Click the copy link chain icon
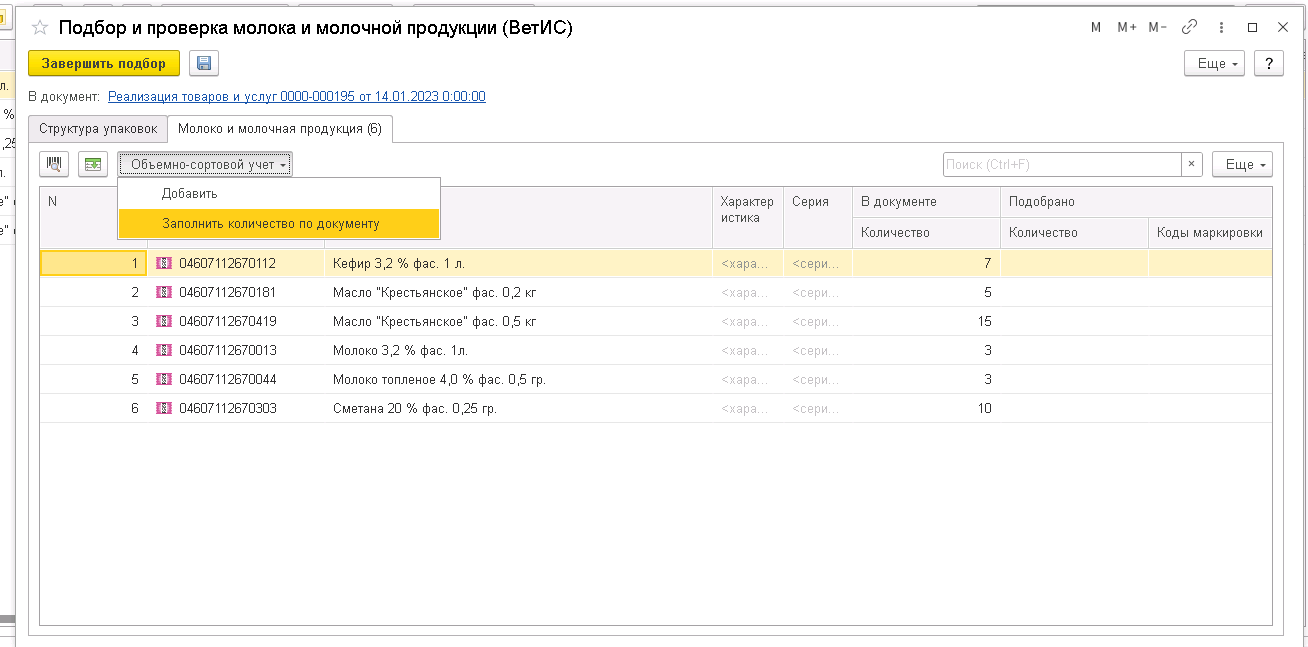The height and width of the screenshot is (647, 1308). coord(1190,27)
